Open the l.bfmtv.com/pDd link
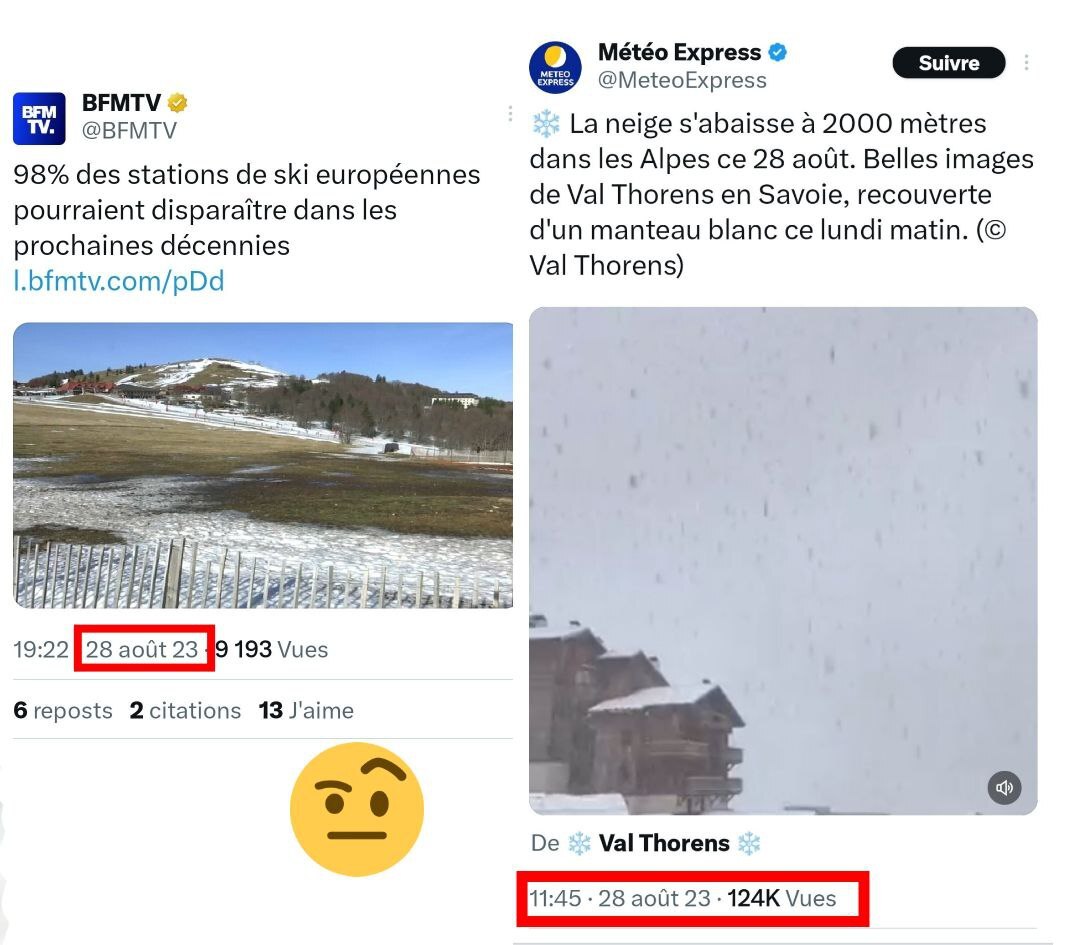This screenshot has width=1080, height=945. pos(118,281)
